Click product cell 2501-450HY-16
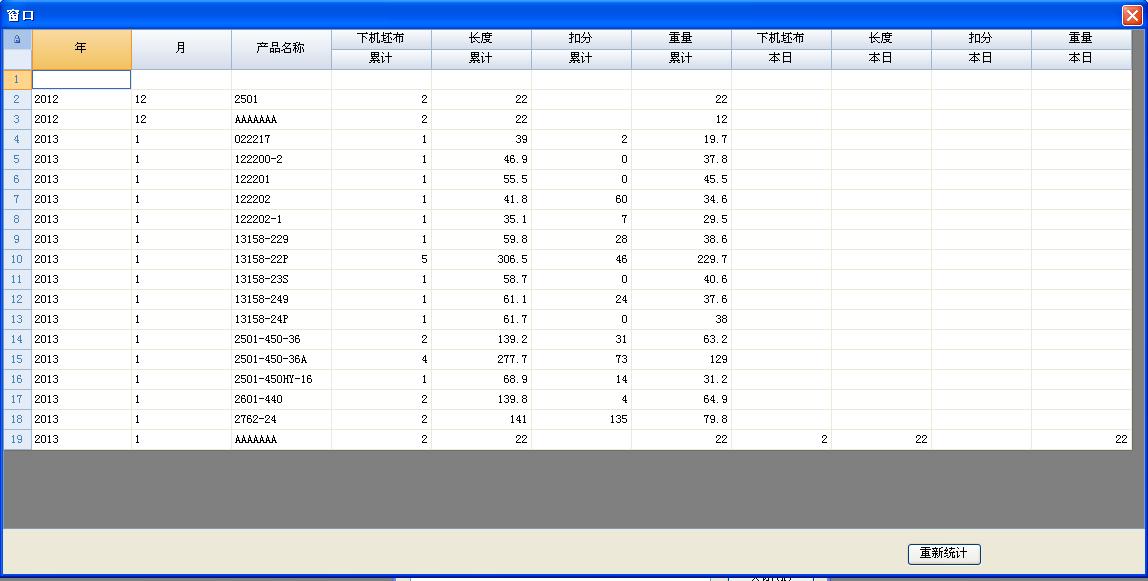Viewport: 1148px width, 581px height. pos(281,379)
